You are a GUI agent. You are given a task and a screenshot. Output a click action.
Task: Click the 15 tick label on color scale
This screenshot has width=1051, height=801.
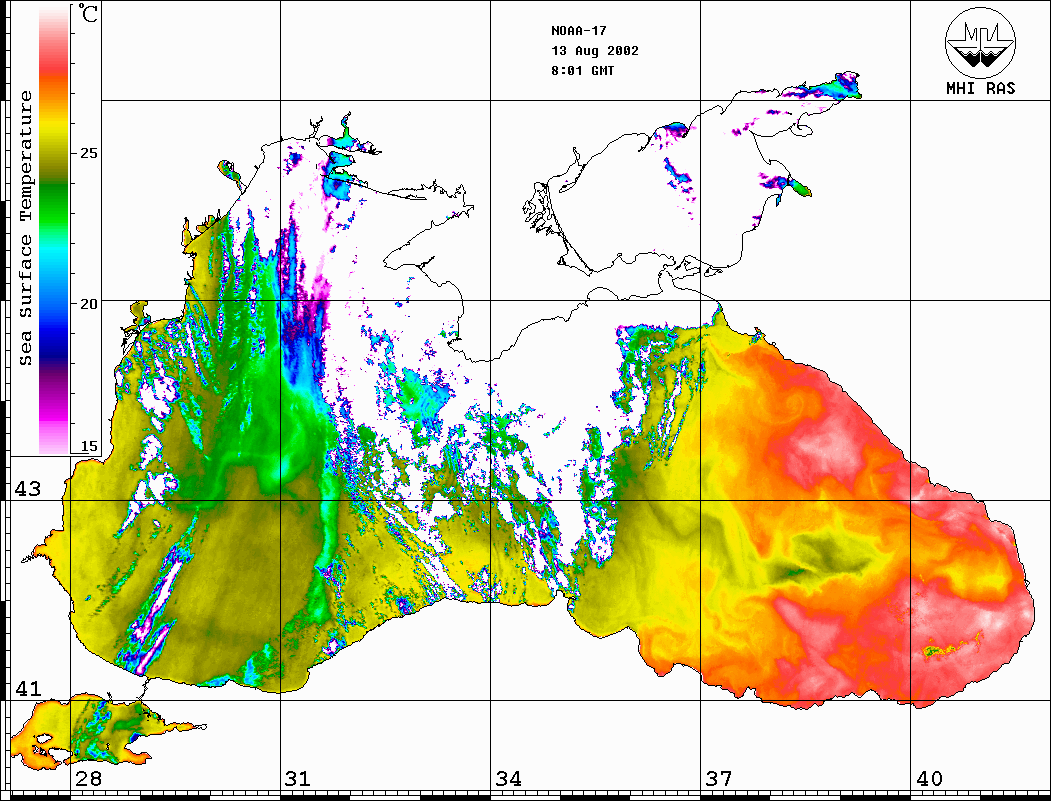point(88,447)
